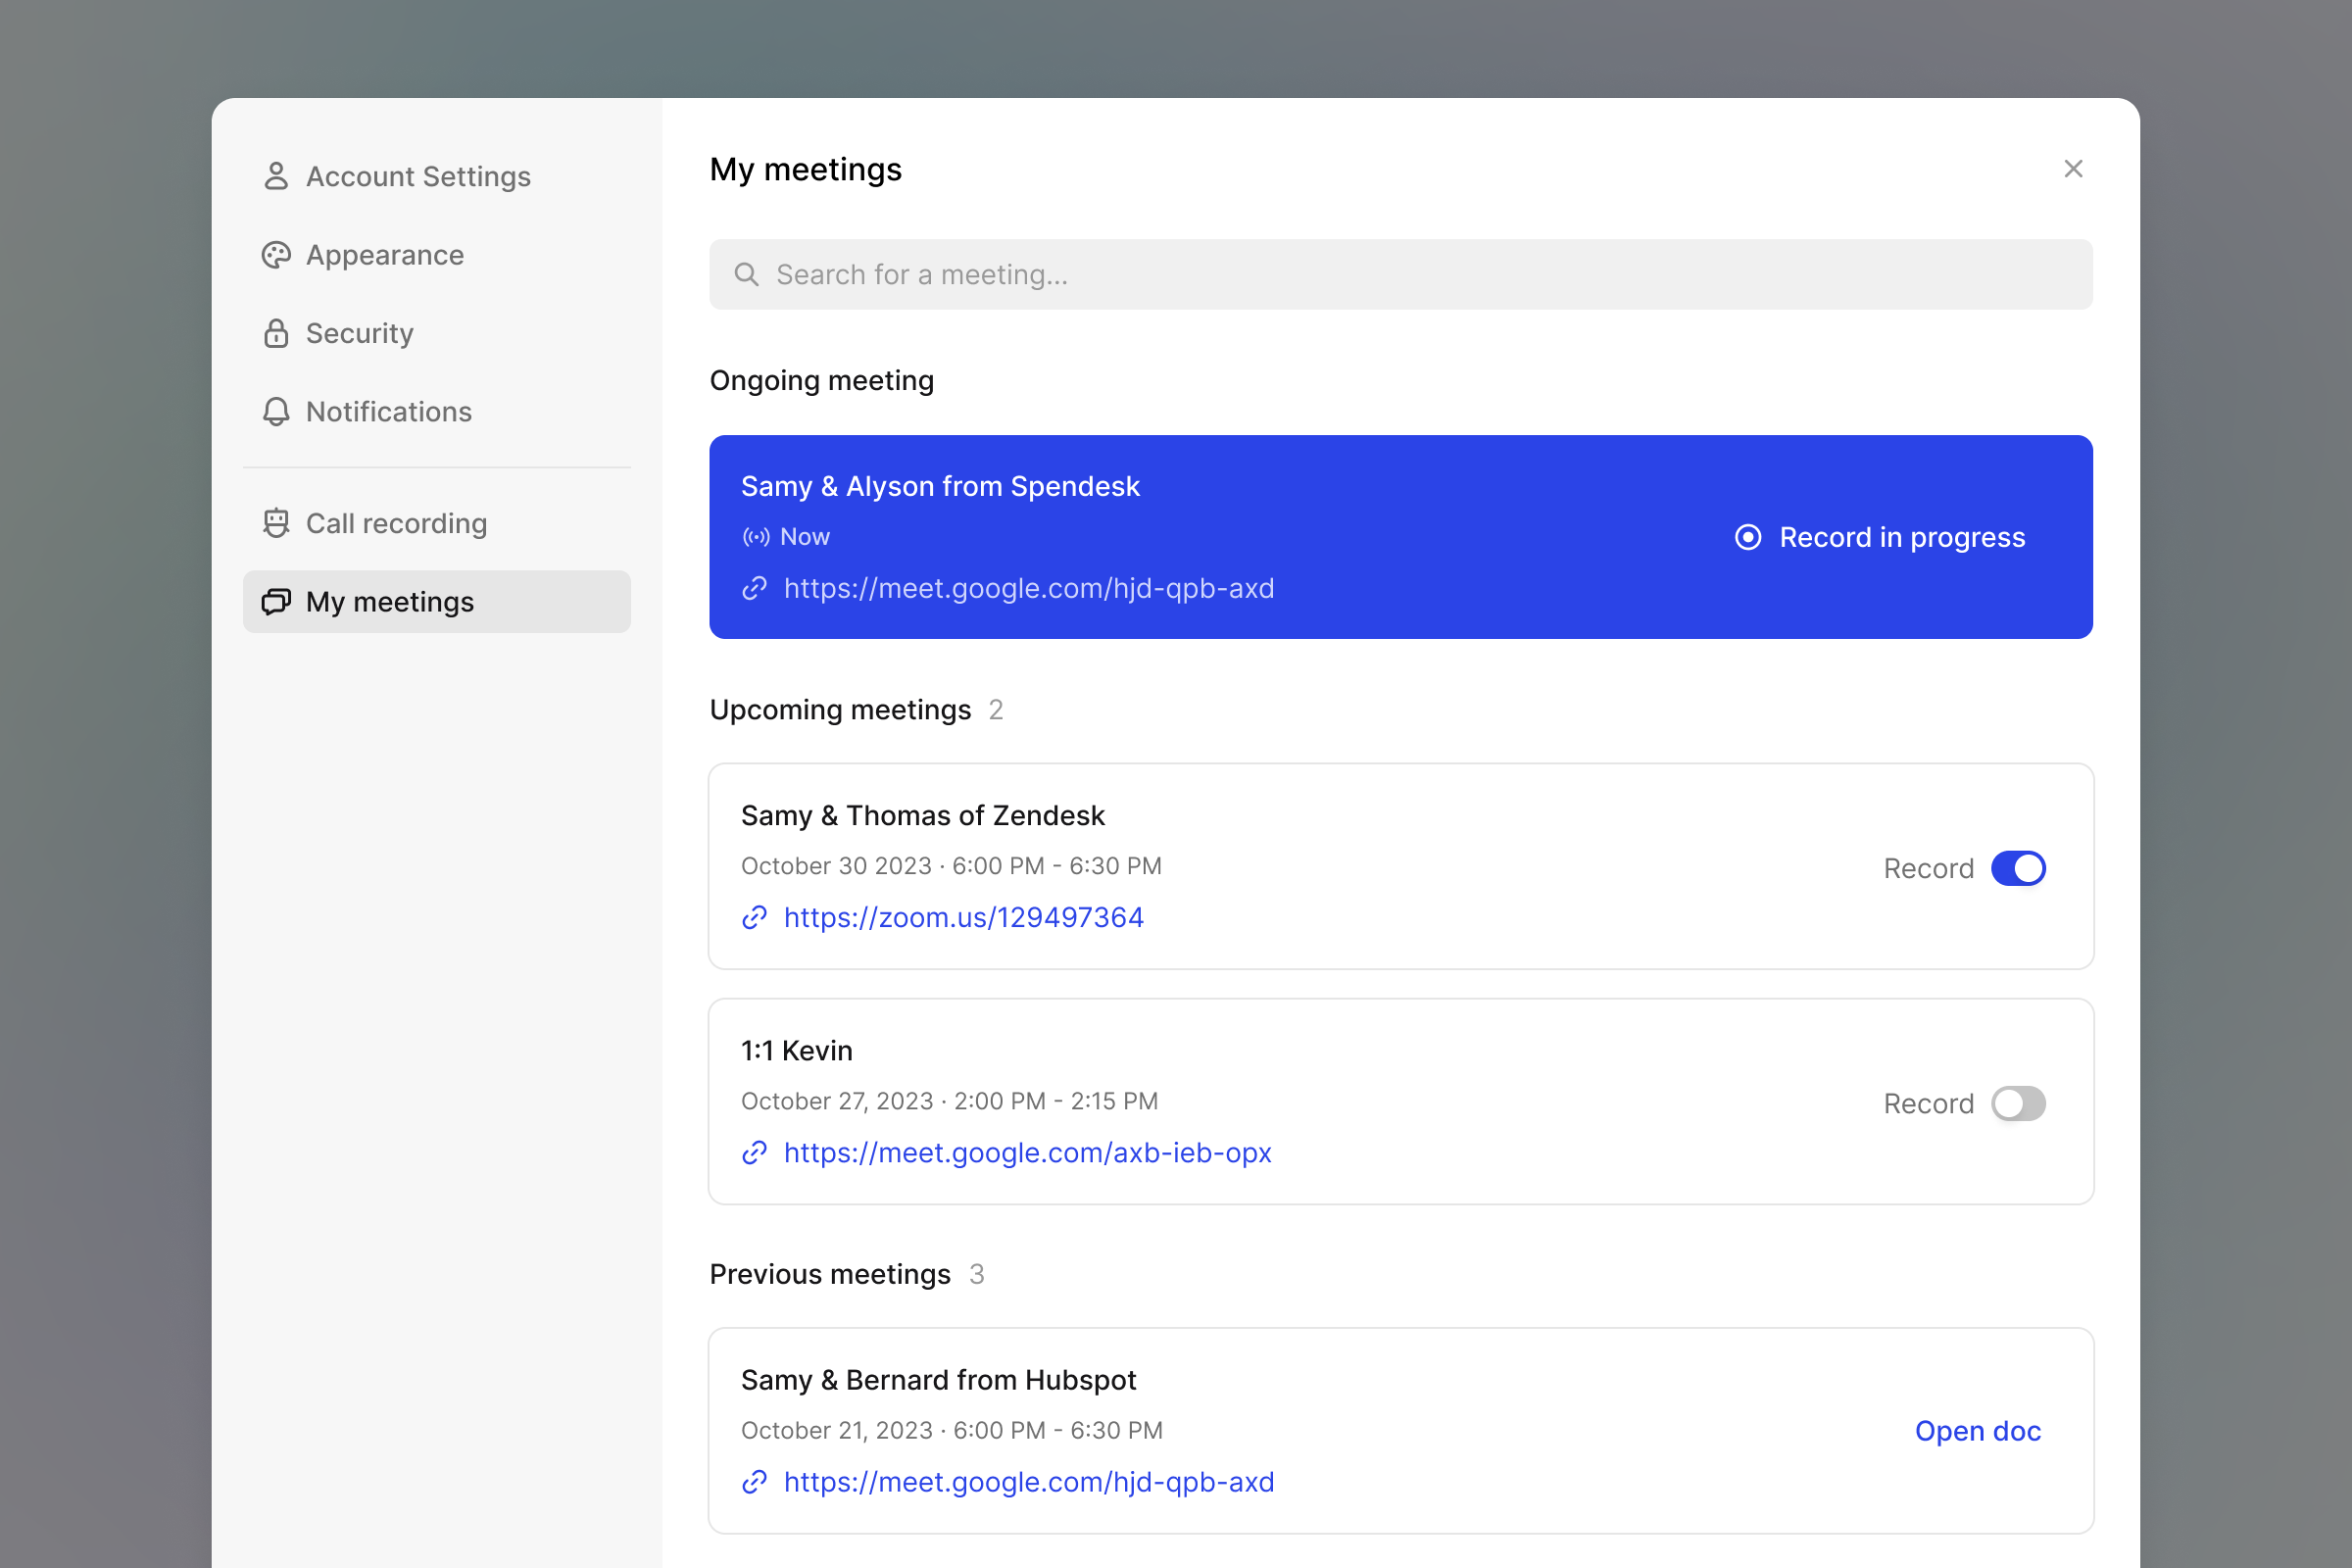Click link icon in 1:1 Kevin card
The image size is (2352, 1568).
tap(755, 1152)
